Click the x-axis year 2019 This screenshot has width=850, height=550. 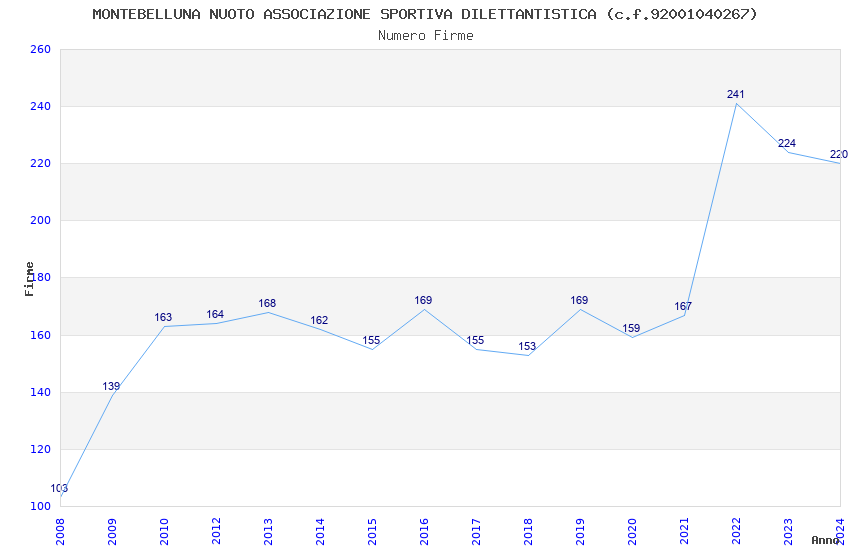[x=580, y=532]
